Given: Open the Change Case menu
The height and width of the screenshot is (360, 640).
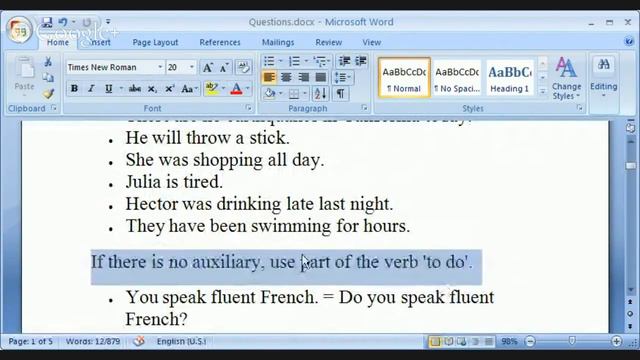Looking at the screenshot, I should 189,88.
